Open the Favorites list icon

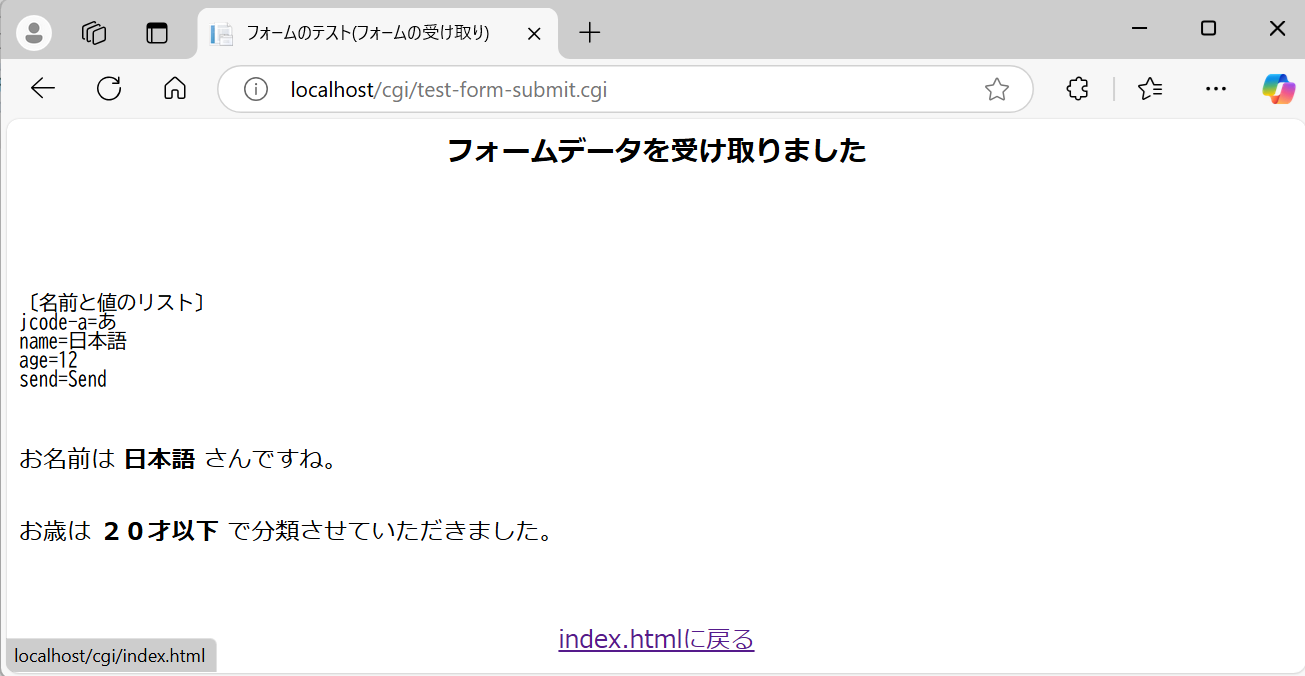click(x=1150, y=89)
